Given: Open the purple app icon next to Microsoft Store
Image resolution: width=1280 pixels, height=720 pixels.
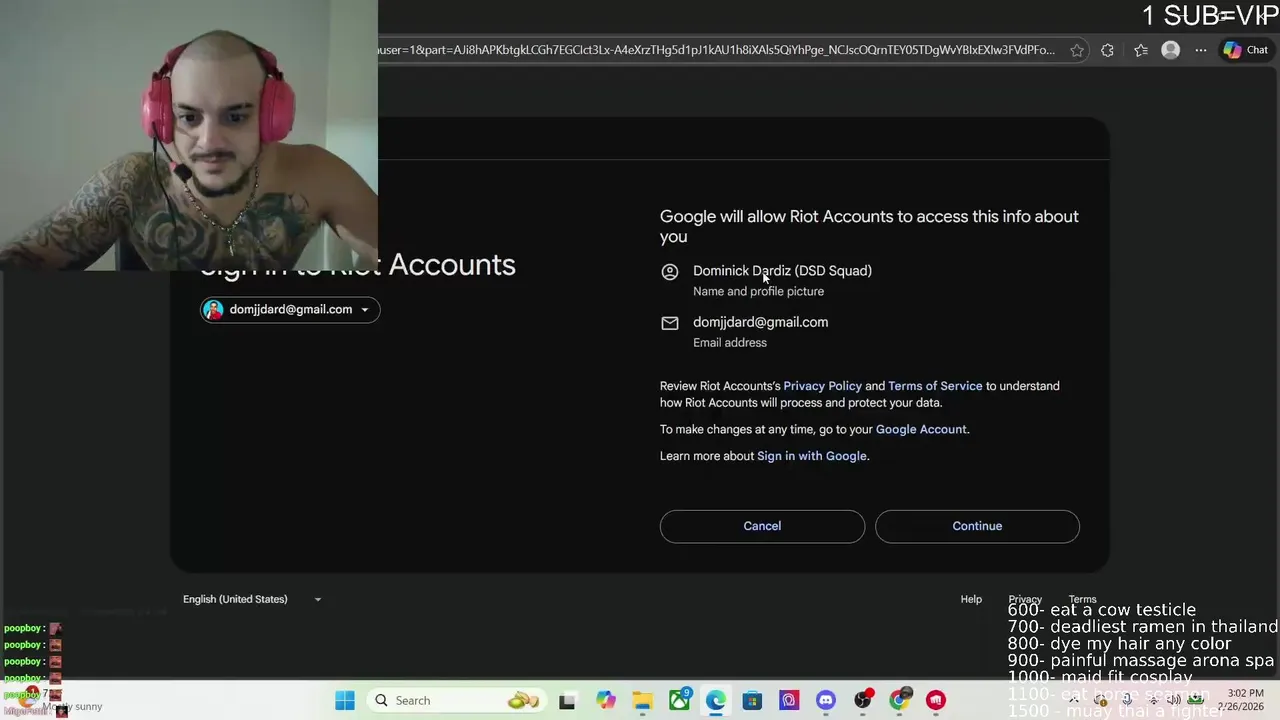Looking at the screenshot, I should 789,700.
